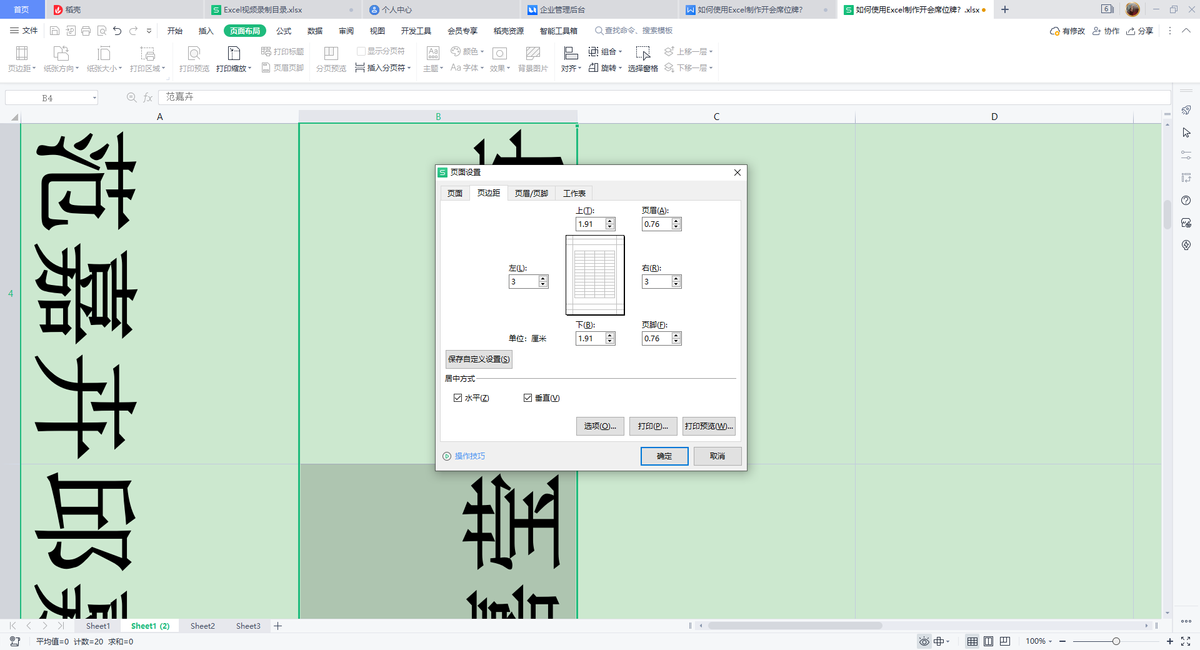Viewport: 1200px width, 650px height.
Task: Click the search commands box 查找命令
Action: point(633,31)
